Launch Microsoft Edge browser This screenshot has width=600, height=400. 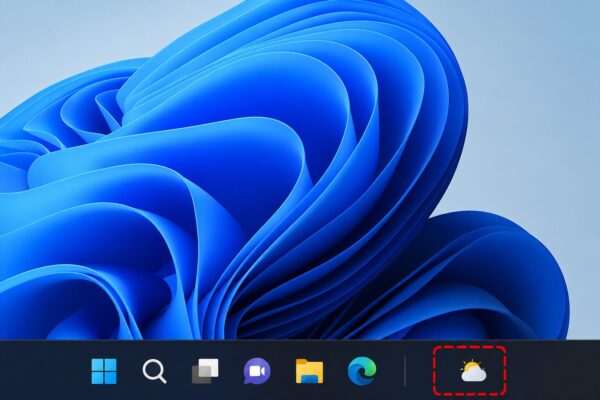362,370
